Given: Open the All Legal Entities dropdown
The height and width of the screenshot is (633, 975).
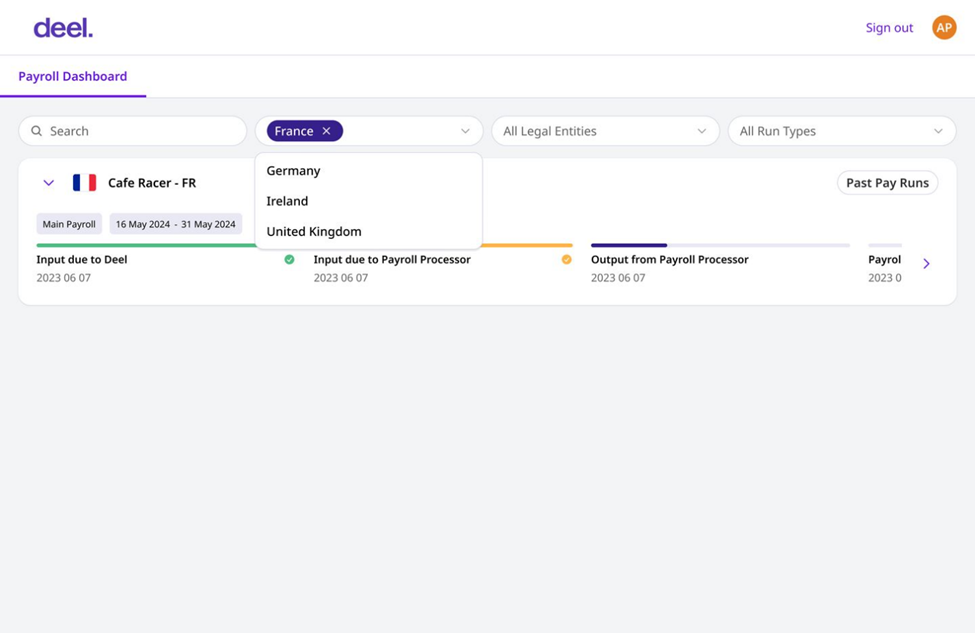Looking at the screenshot, I should 605,131.
